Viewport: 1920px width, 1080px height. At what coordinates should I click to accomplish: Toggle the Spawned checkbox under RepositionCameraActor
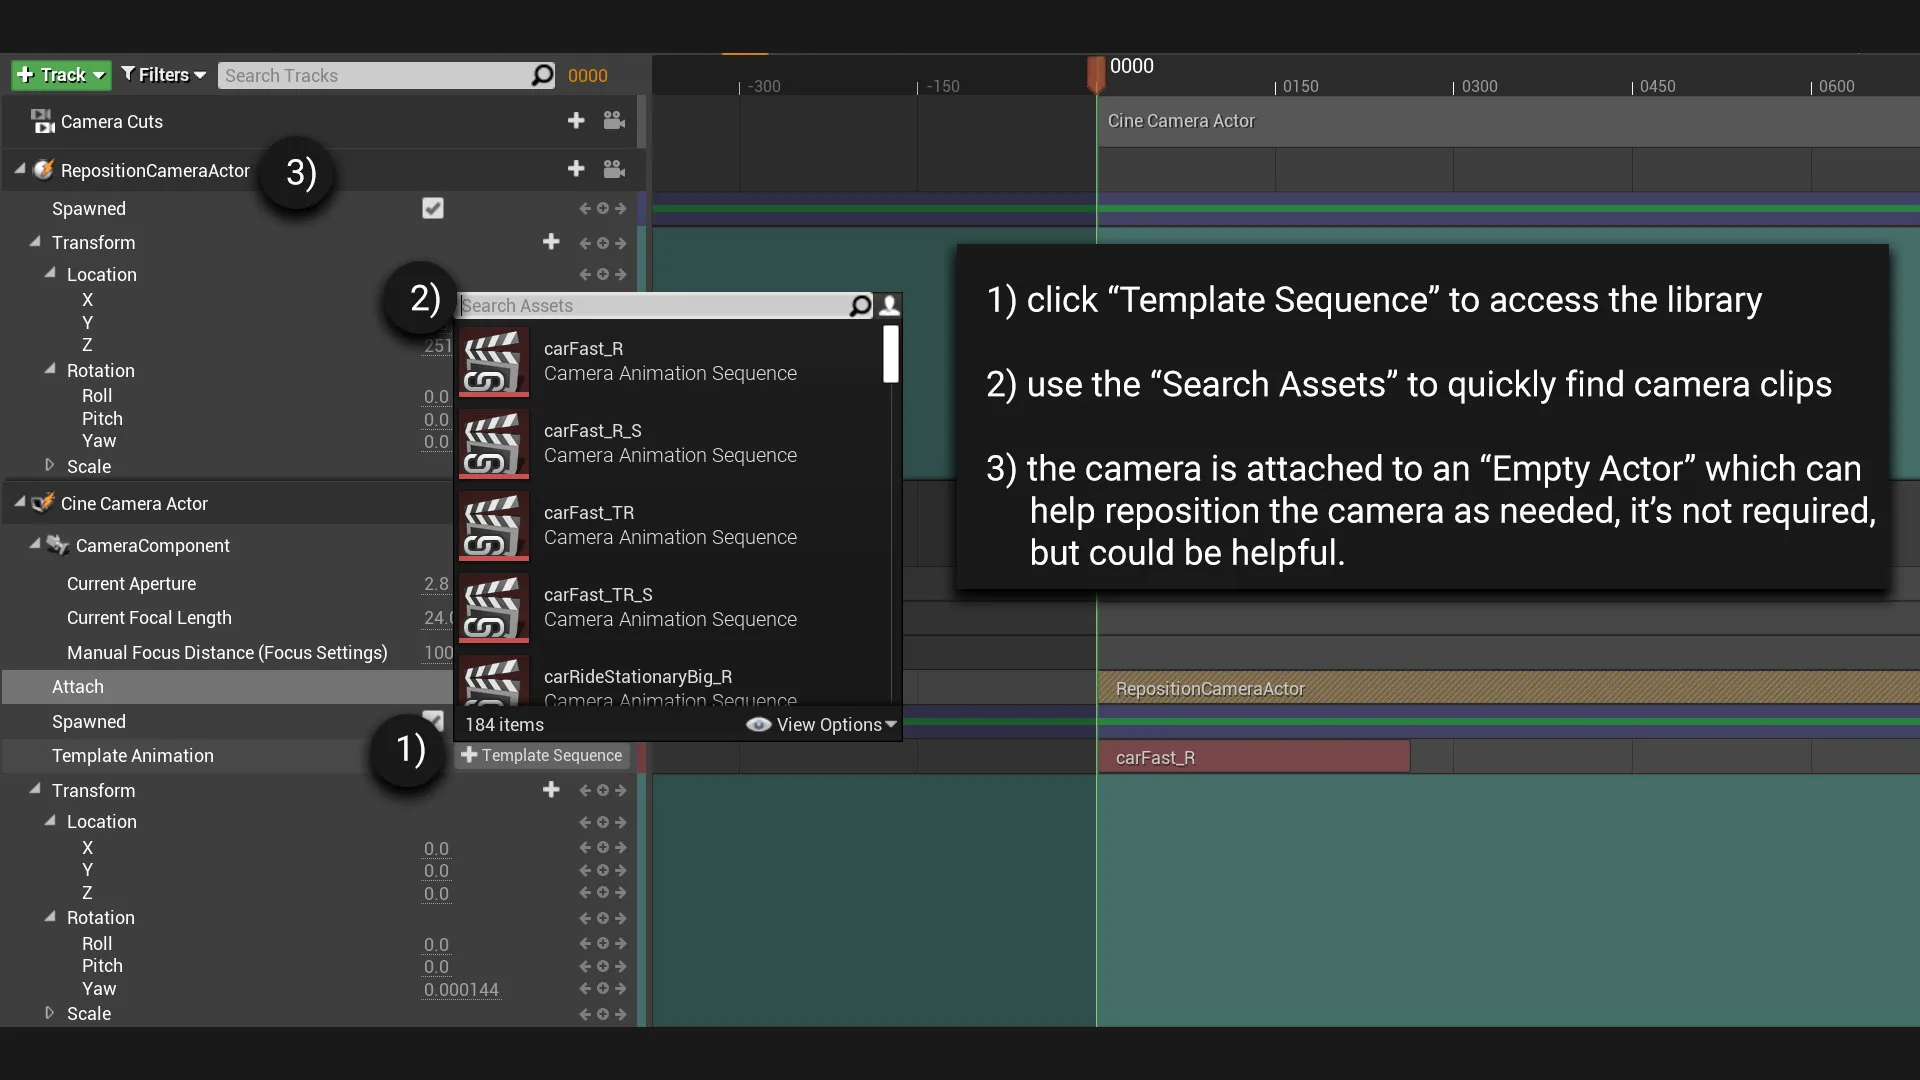pyautogui.click(x=432, y=208)
